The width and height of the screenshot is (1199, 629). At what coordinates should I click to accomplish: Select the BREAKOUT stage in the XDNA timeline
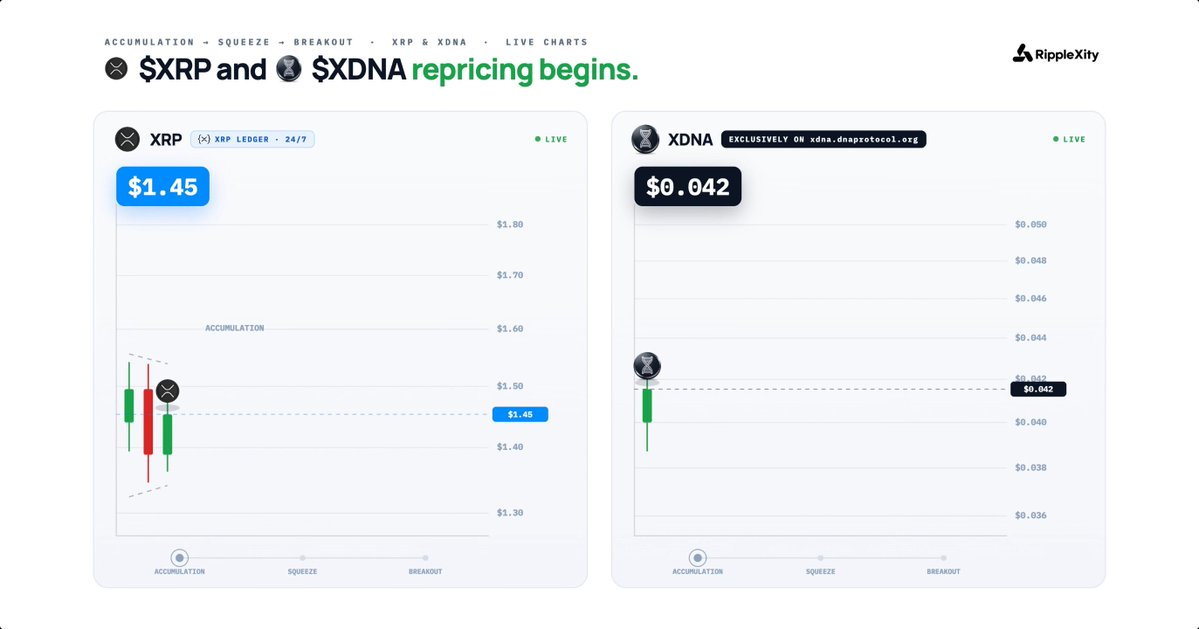click(x=944, y=565)
